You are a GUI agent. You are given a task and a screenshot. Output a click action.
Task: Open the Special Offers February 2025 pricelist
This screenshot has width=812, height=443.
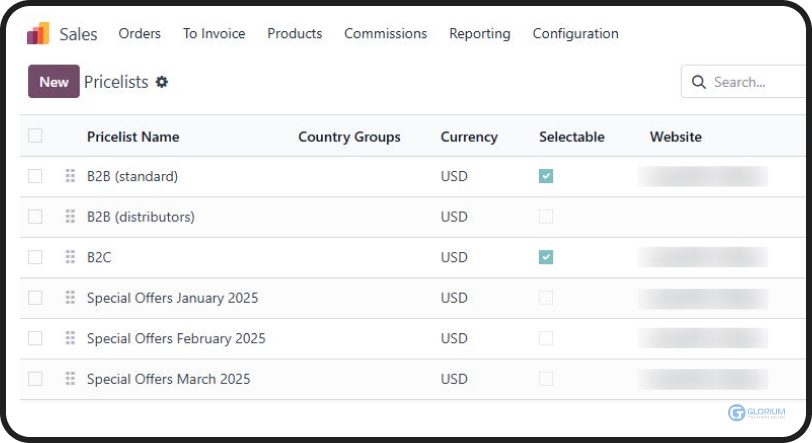pos(176,338)
